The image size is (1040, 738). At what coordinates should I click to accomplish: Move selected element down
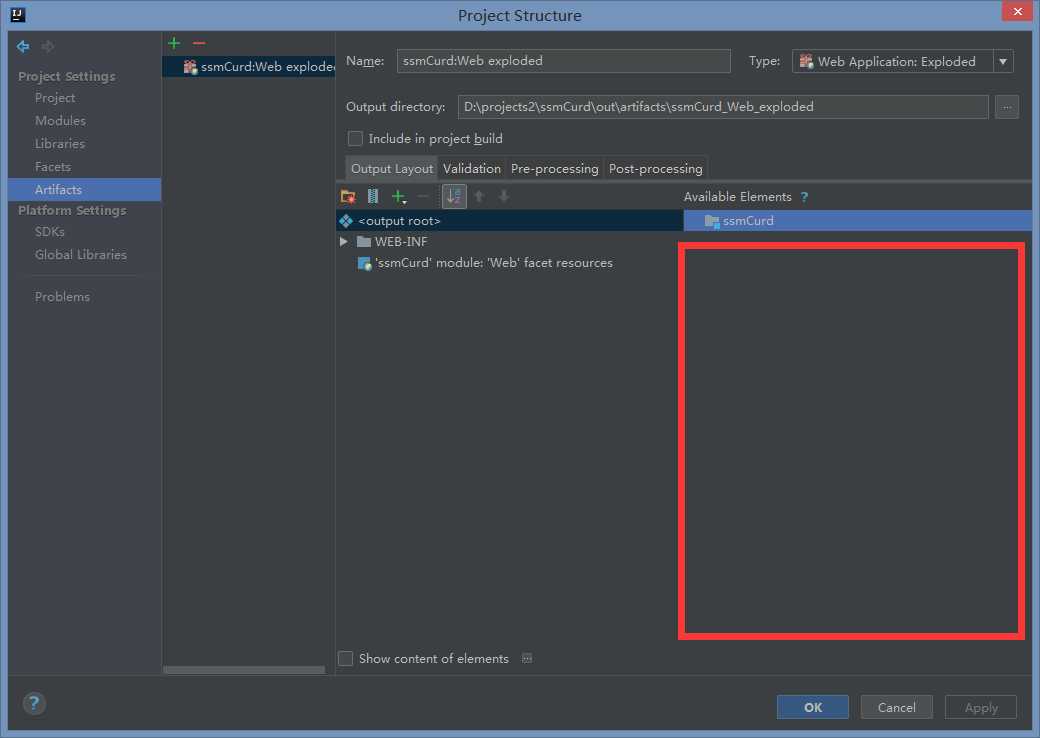tap(504, 196)
